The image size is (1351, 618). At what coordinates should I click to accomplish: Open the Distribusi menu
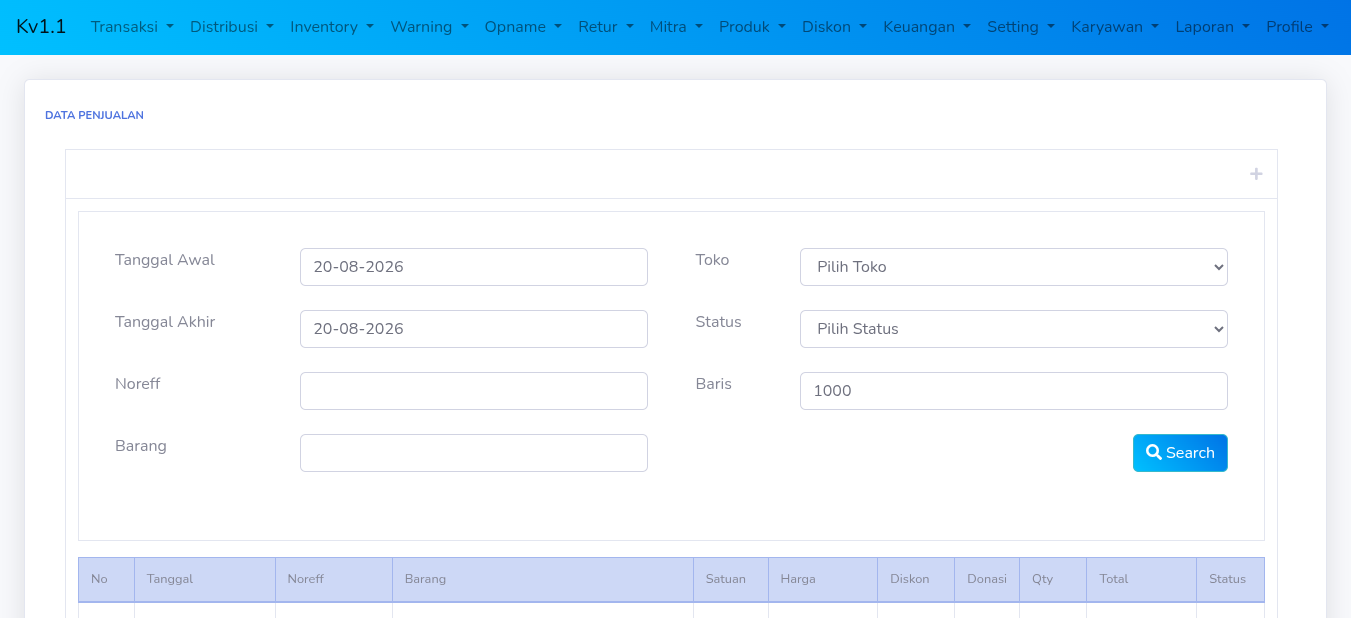pos(232,27)
